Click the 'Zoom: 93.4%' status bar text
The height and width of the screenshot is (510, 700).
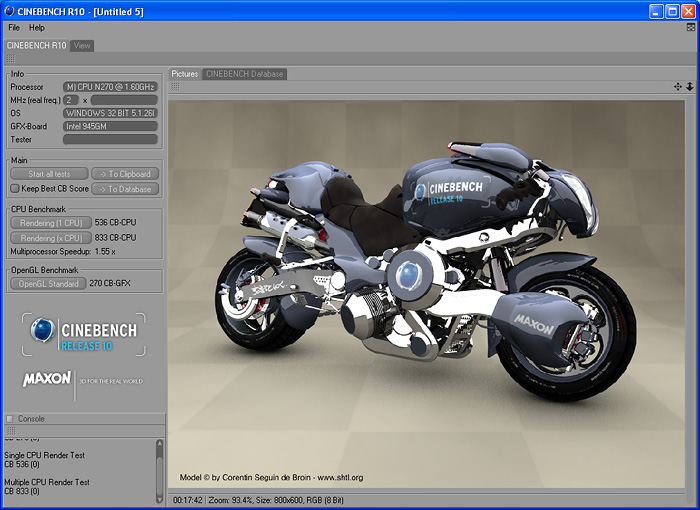coord(230,500)
